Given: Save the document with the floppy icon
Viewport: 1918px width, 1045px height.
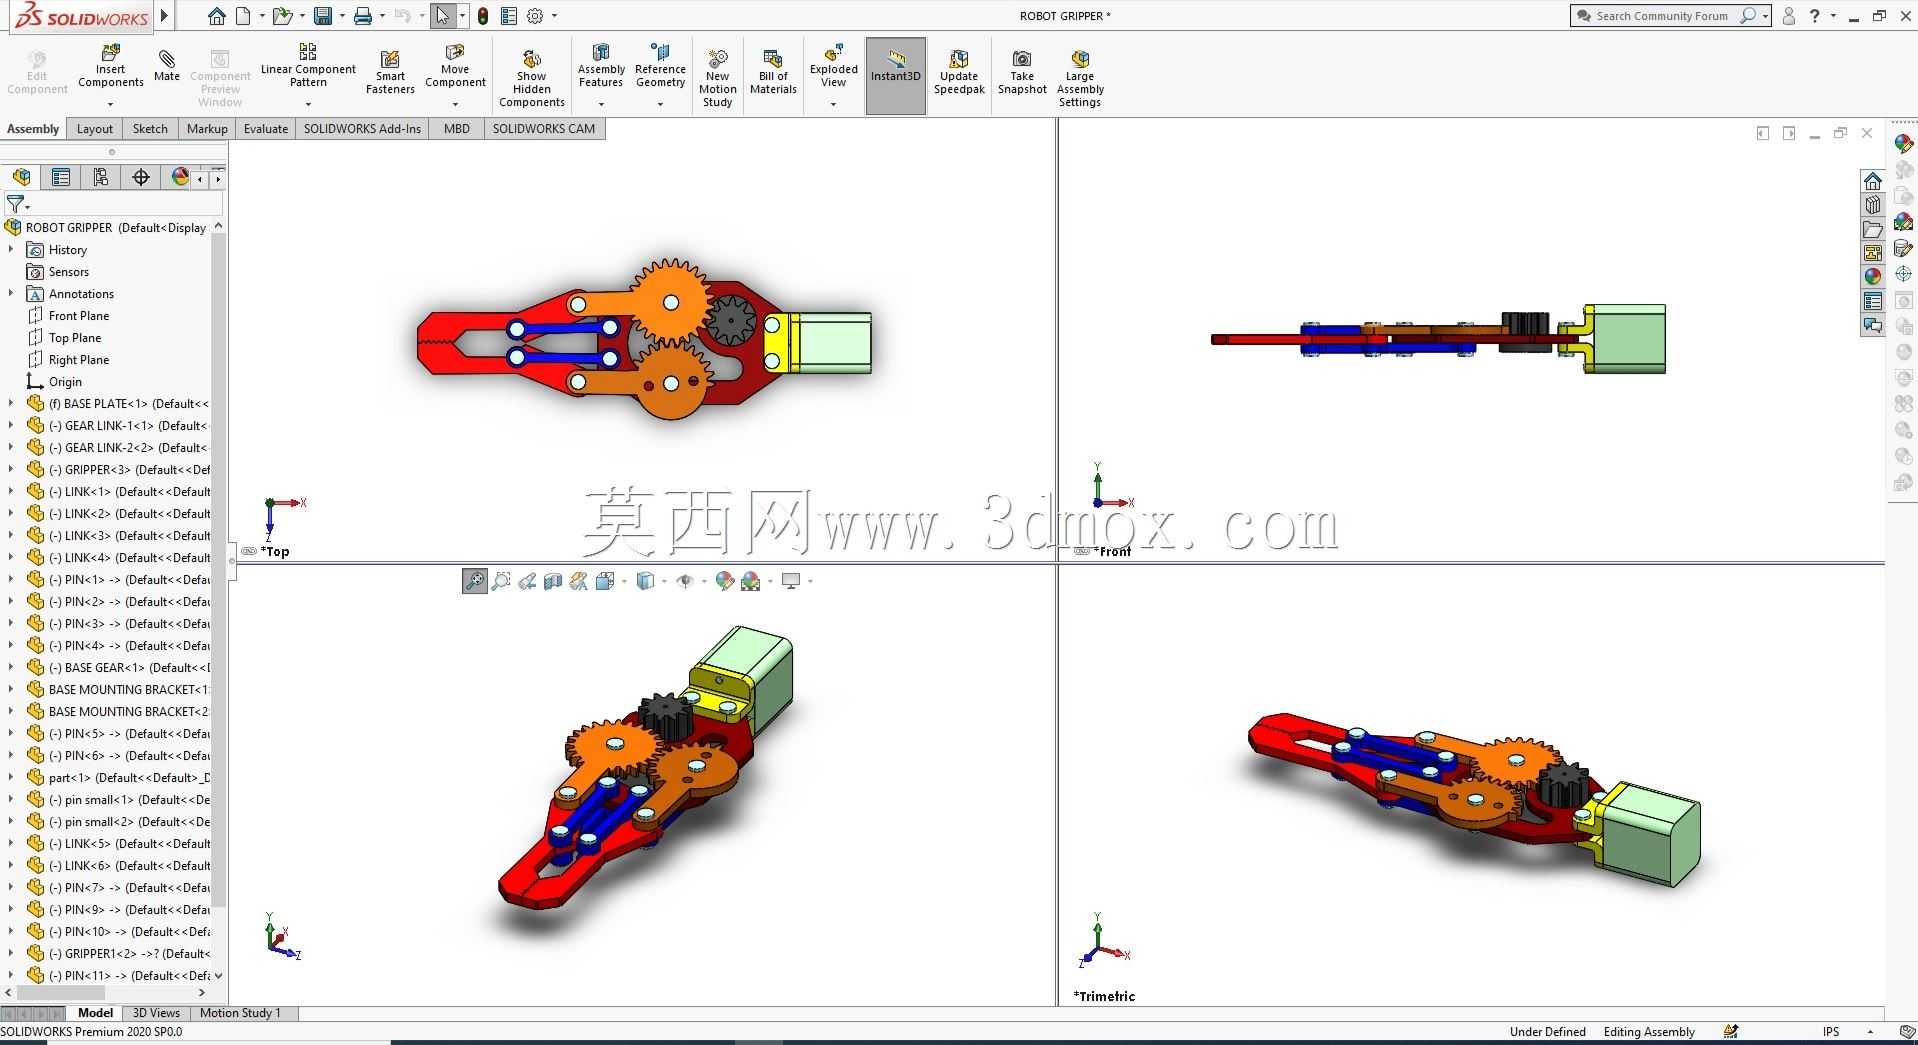Looking at the screenshot, I should click(x=323, y=16).
